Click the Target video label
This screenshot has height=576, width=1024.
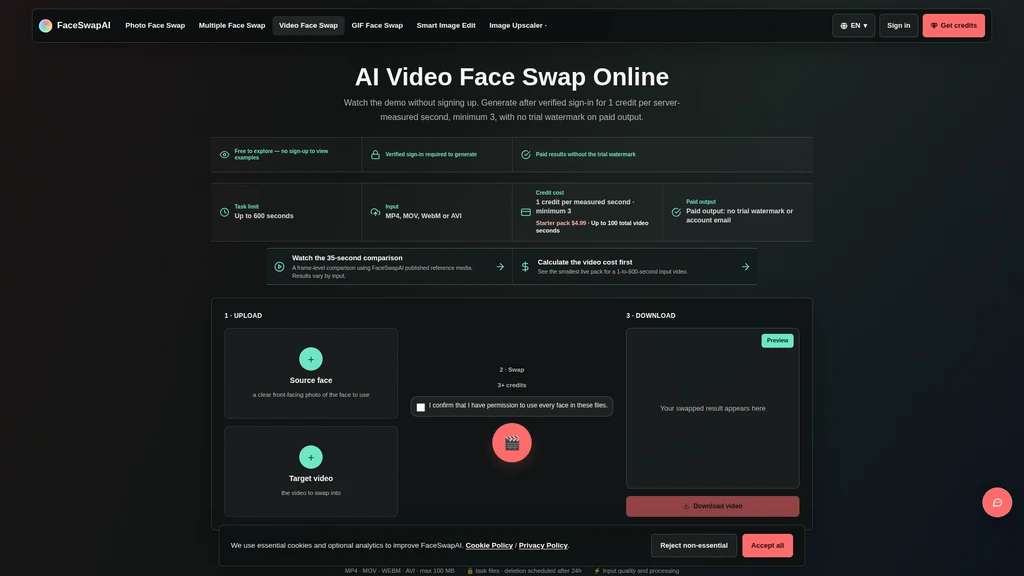pos(311,478)
